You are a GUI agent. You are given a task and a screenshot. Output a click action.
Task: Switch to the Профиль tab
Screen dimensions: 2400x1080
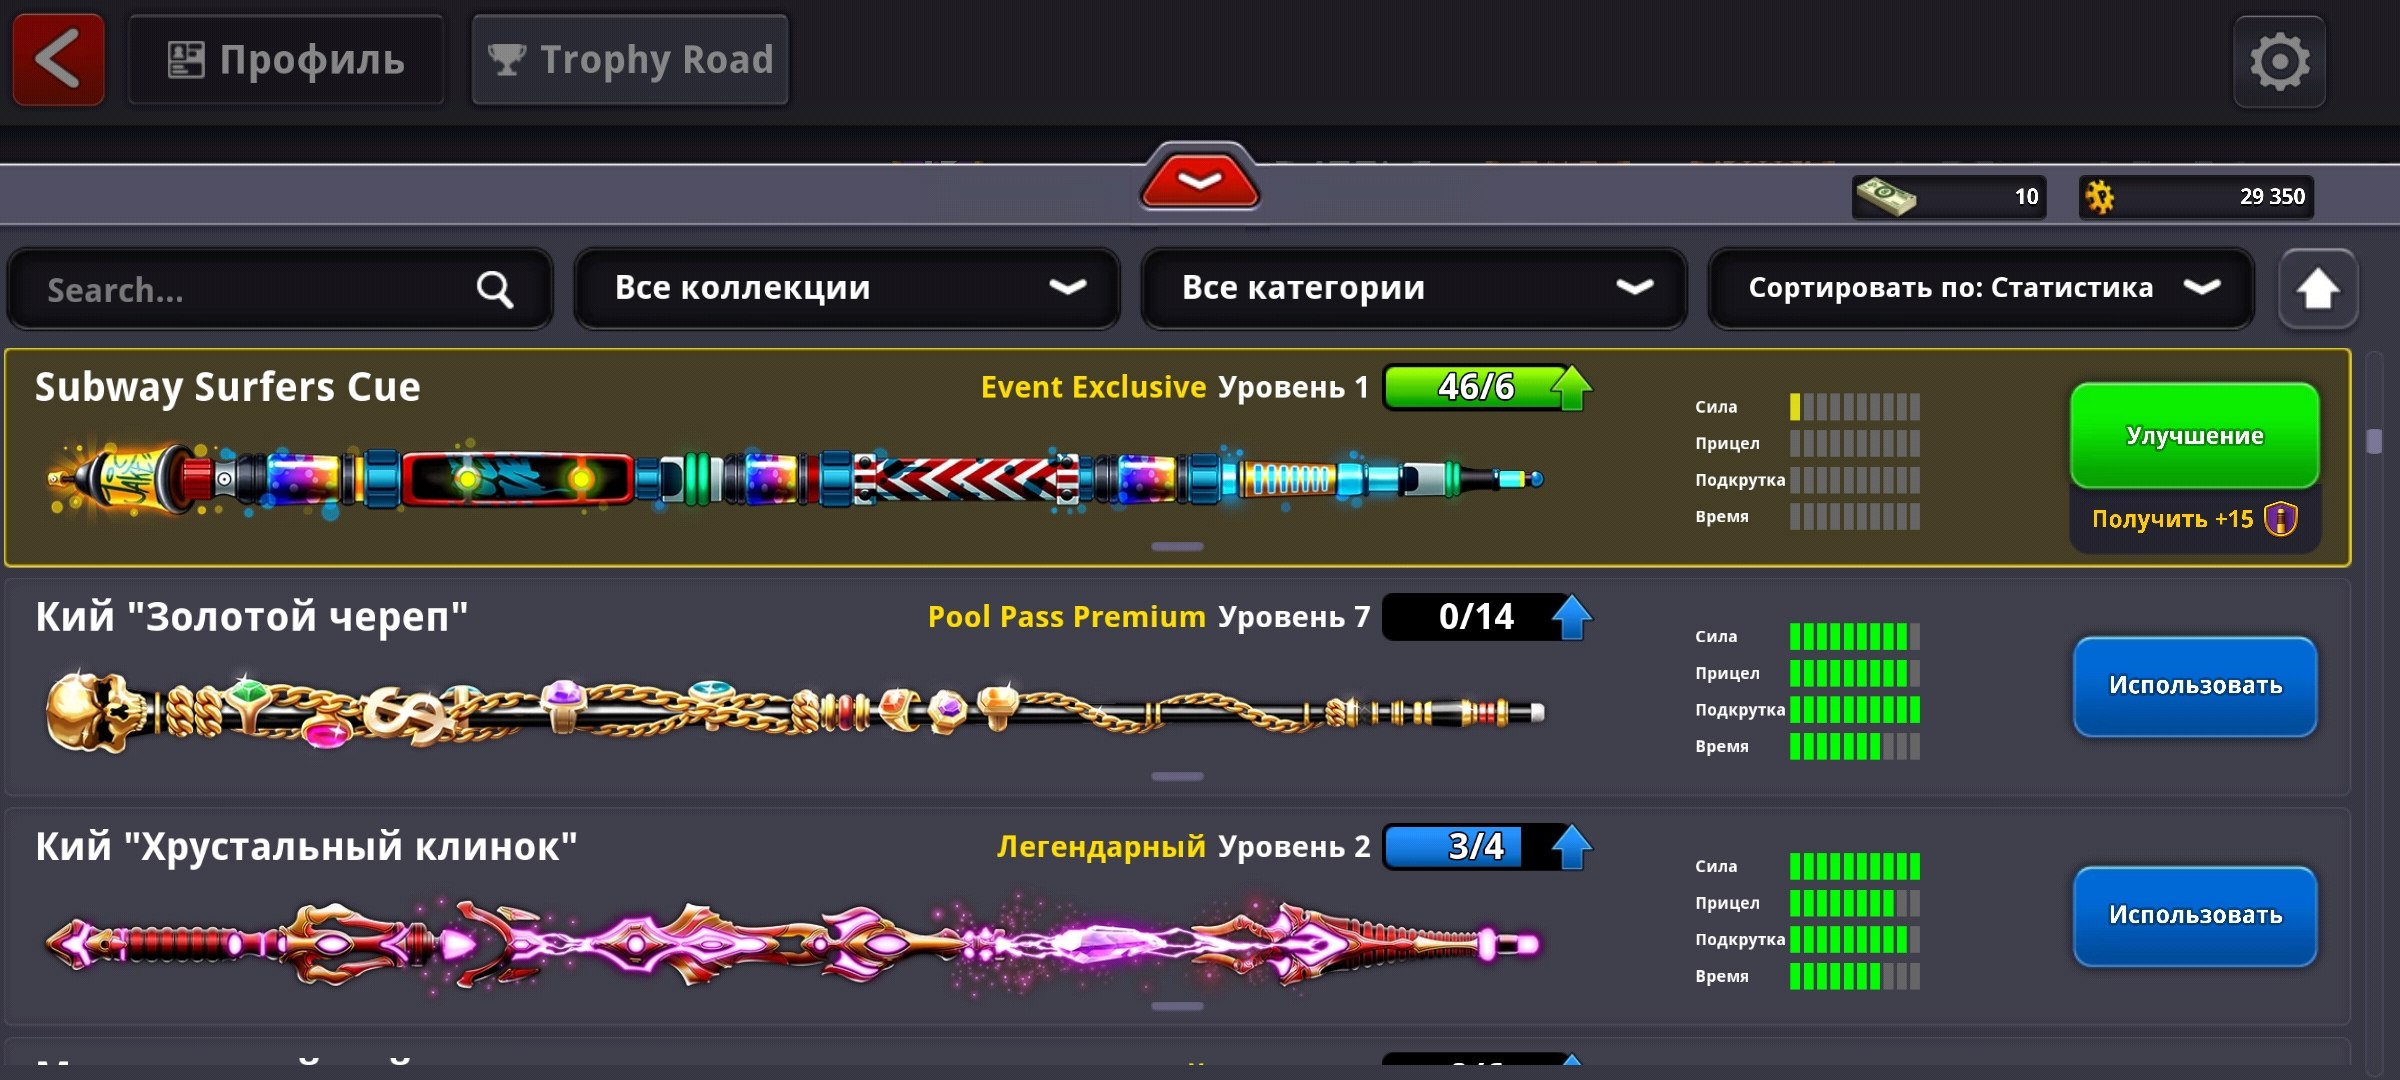pos(286,60)
